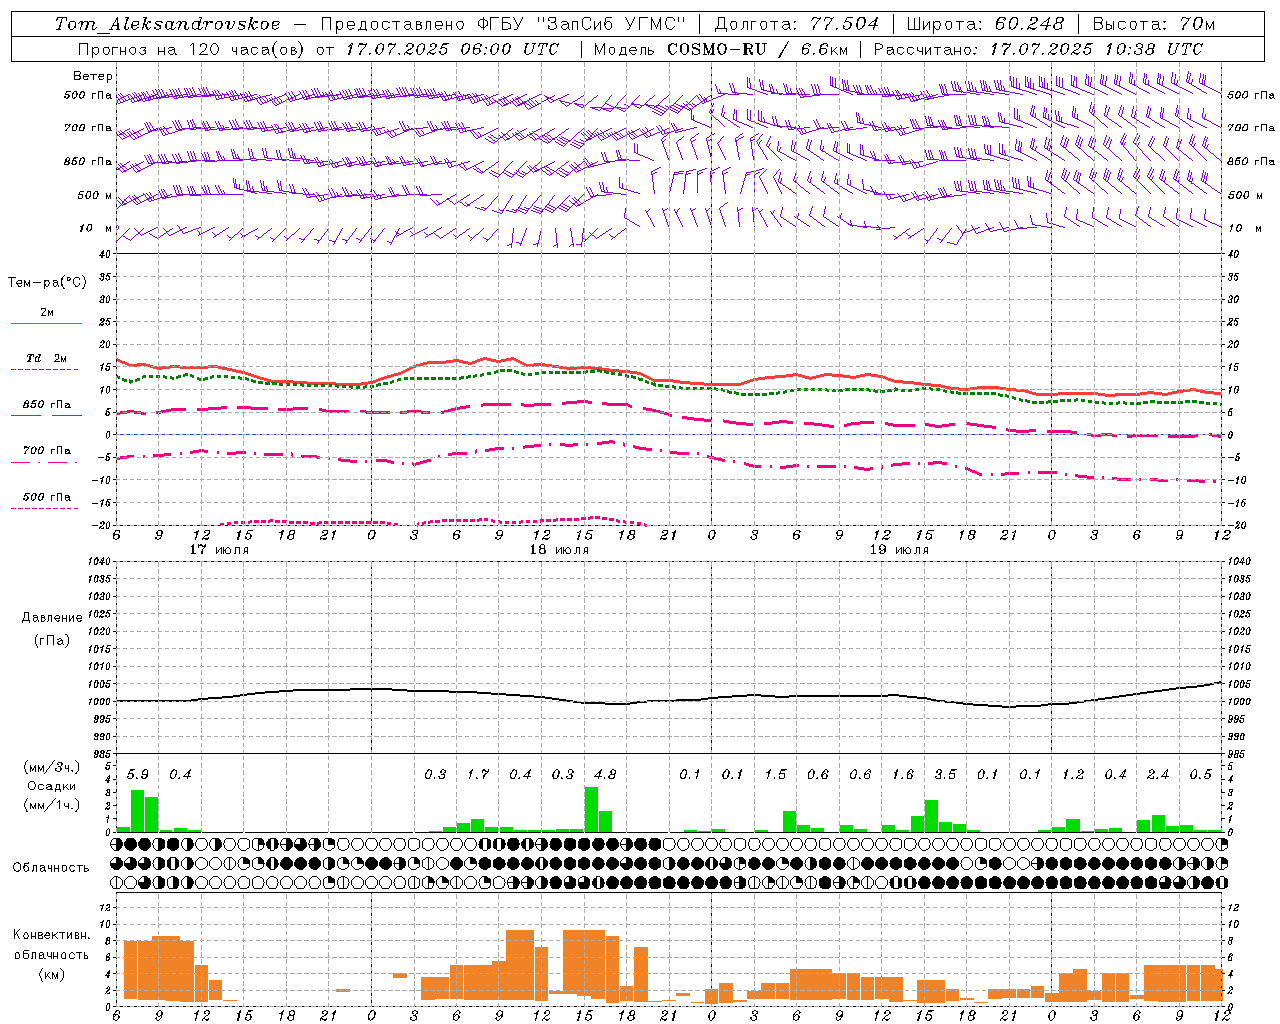Click the '4.8' precipitation amount value
This screenshot has width=1280, height=1024.
(x=605, y=775)
